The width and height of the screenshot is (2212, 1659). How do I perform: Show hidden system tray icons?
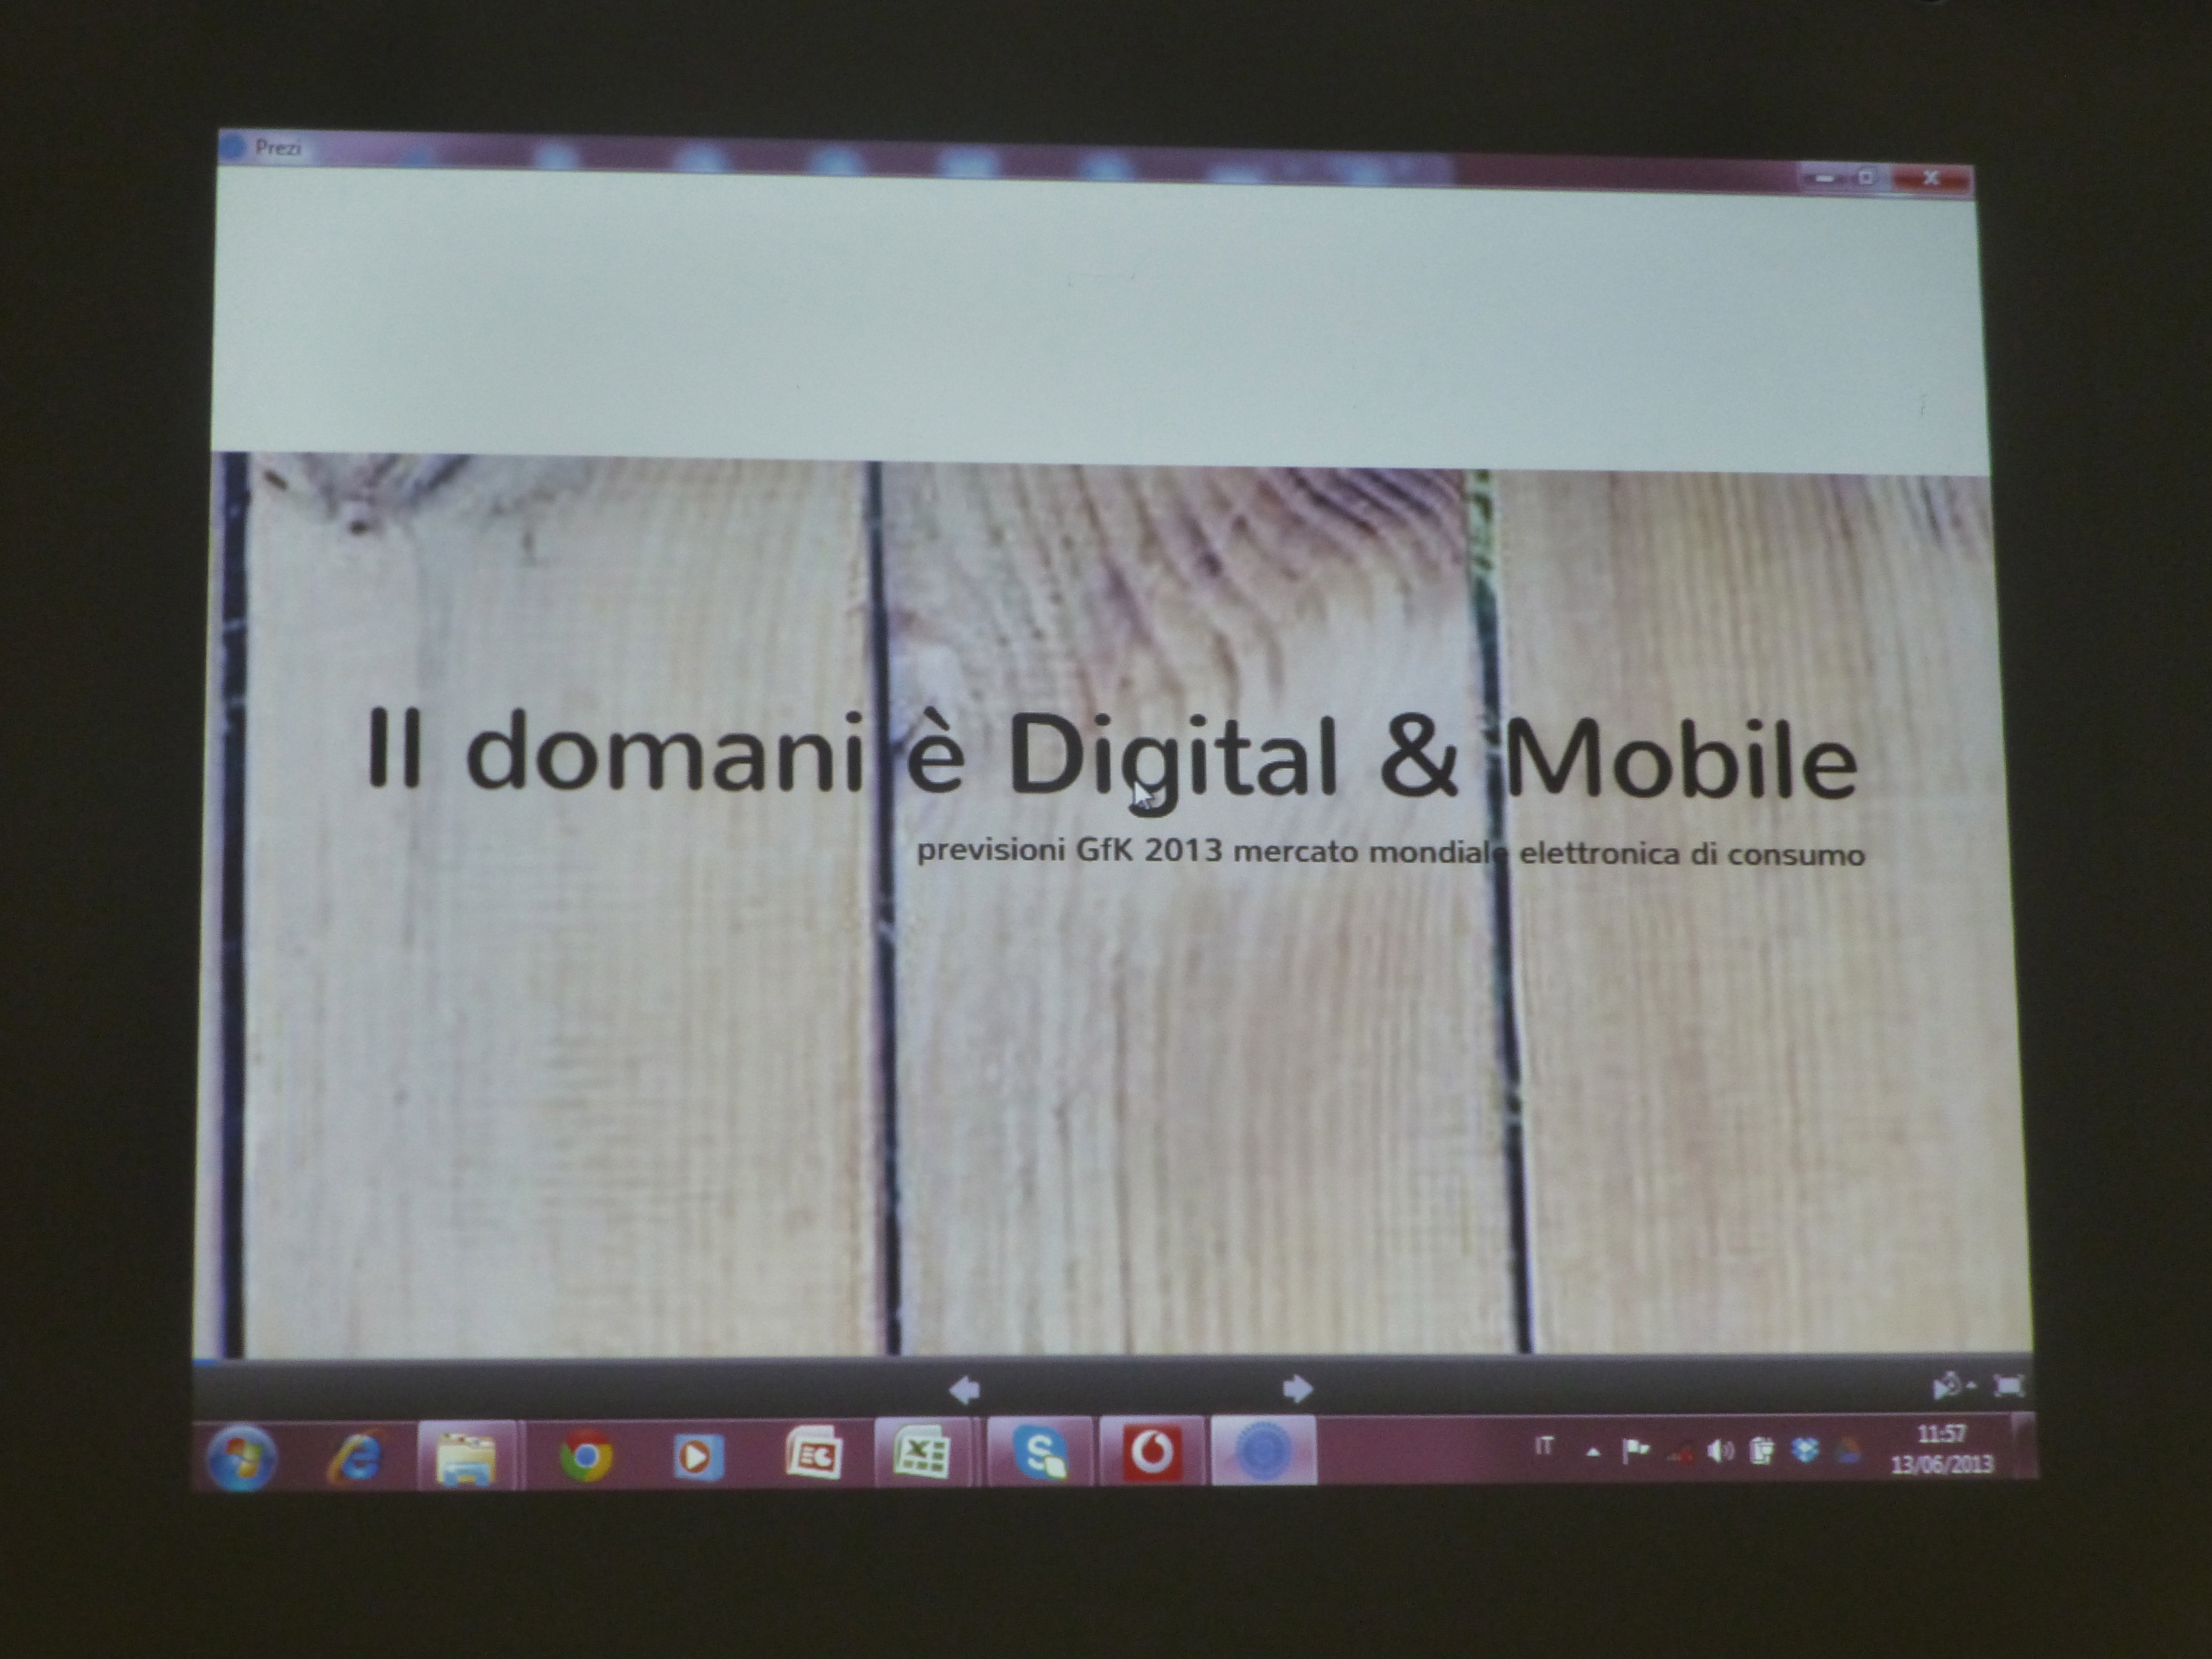pos(1593,1452)
